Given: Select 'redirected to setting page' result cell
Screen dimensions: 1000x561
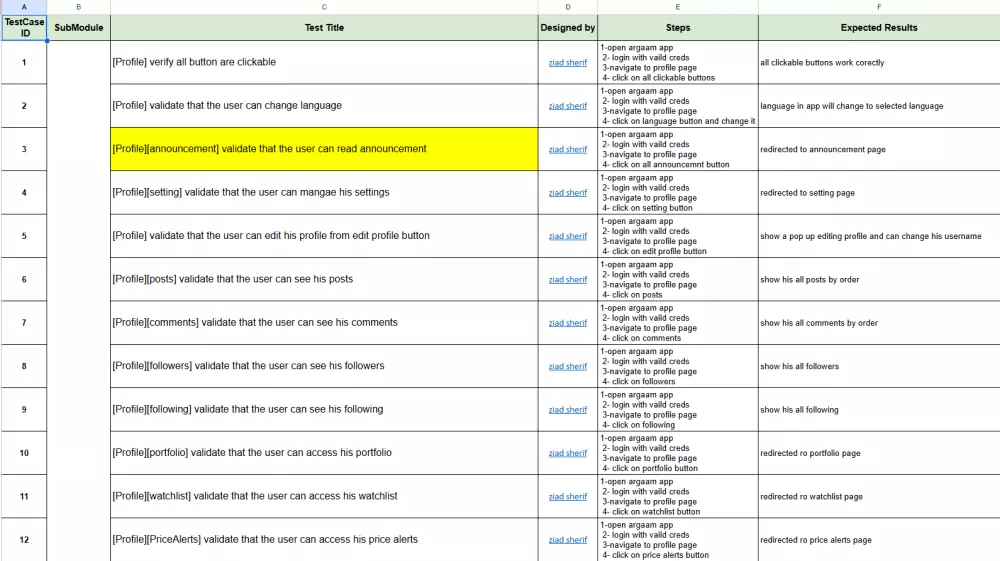Looking at the screenshot, I should (879, 193).
